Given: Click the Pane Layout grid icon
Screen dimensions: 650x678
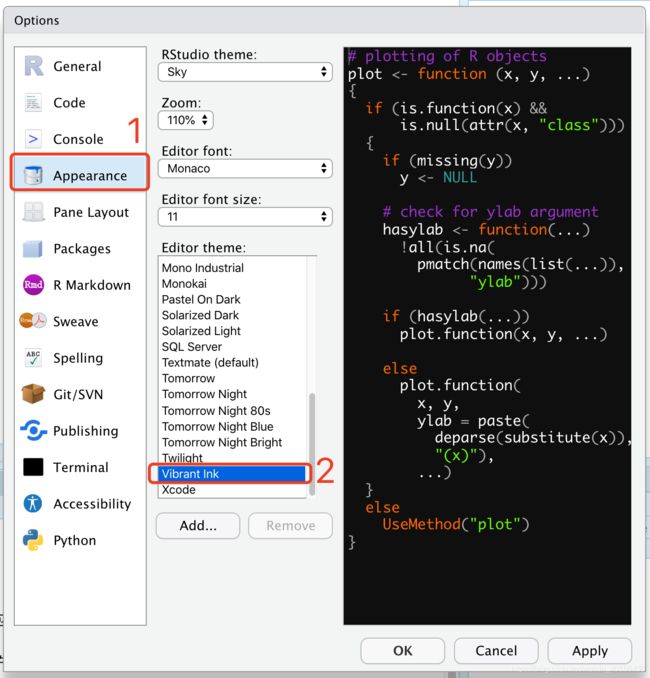Looking at the screenshot, I should point(33,212).
